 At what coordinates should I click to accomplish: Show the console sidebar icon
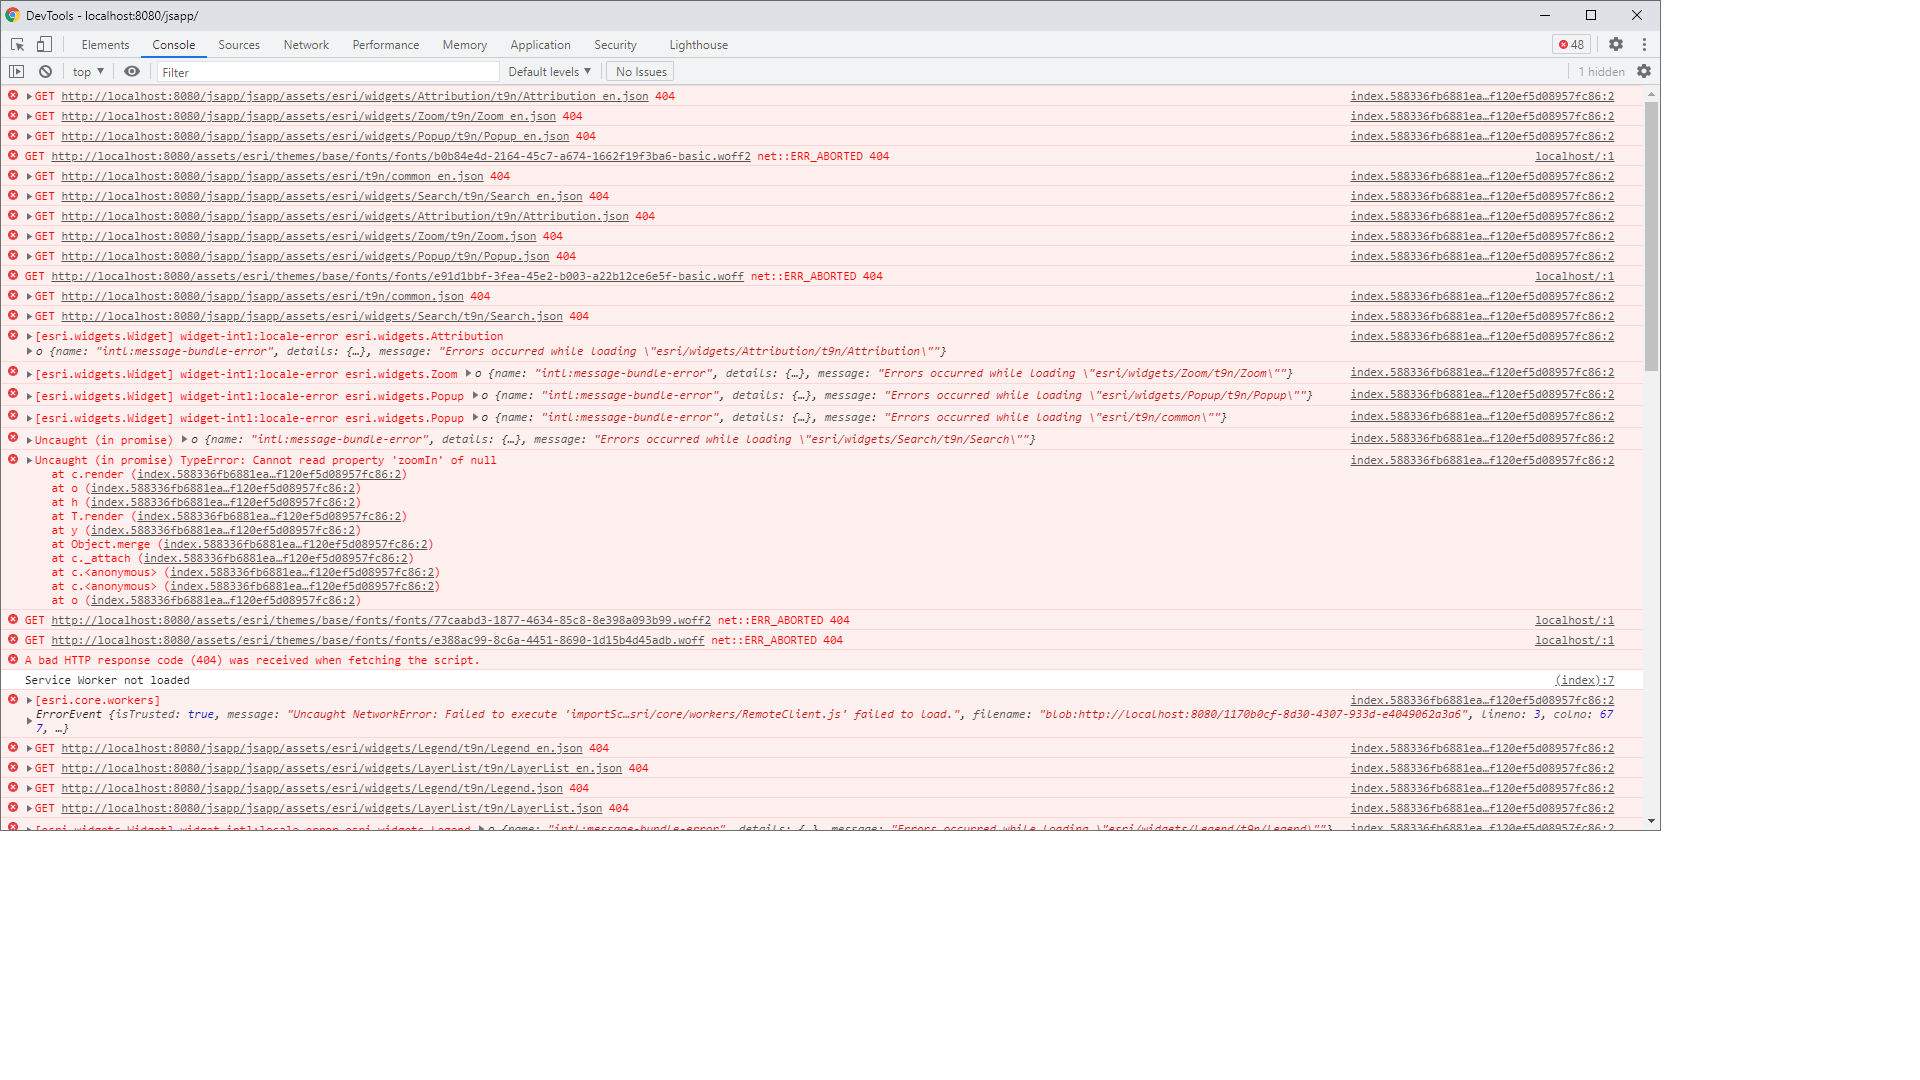17,71
